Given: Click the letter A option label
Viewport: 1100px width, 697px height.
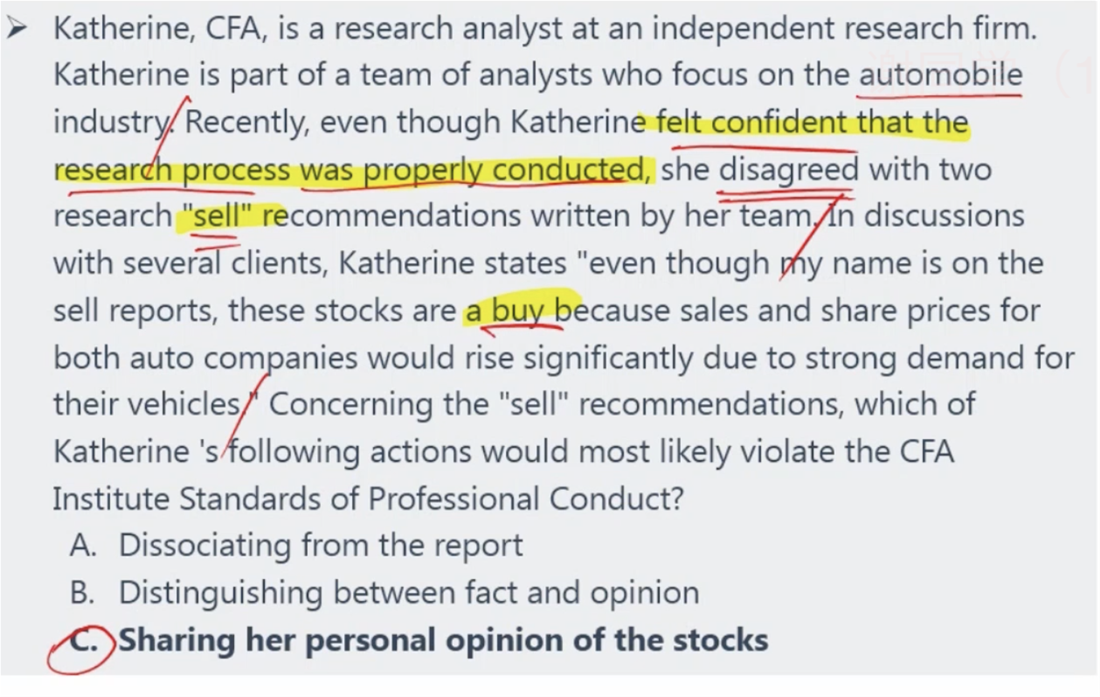Looking at the screenshot, I should (83, 545).
